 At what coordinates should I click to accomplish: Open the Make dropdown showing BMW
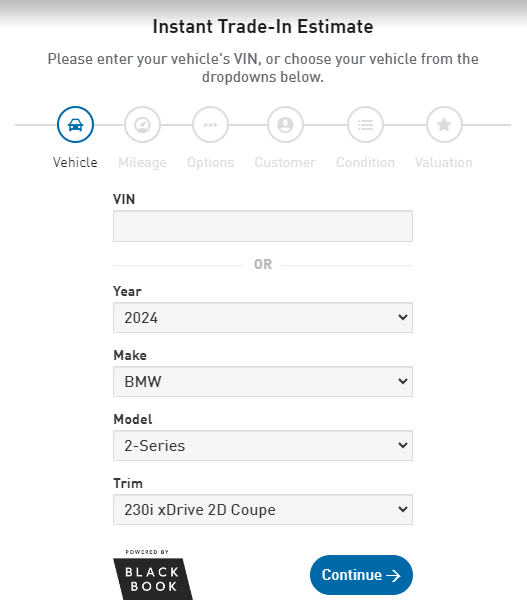(263, 381)
